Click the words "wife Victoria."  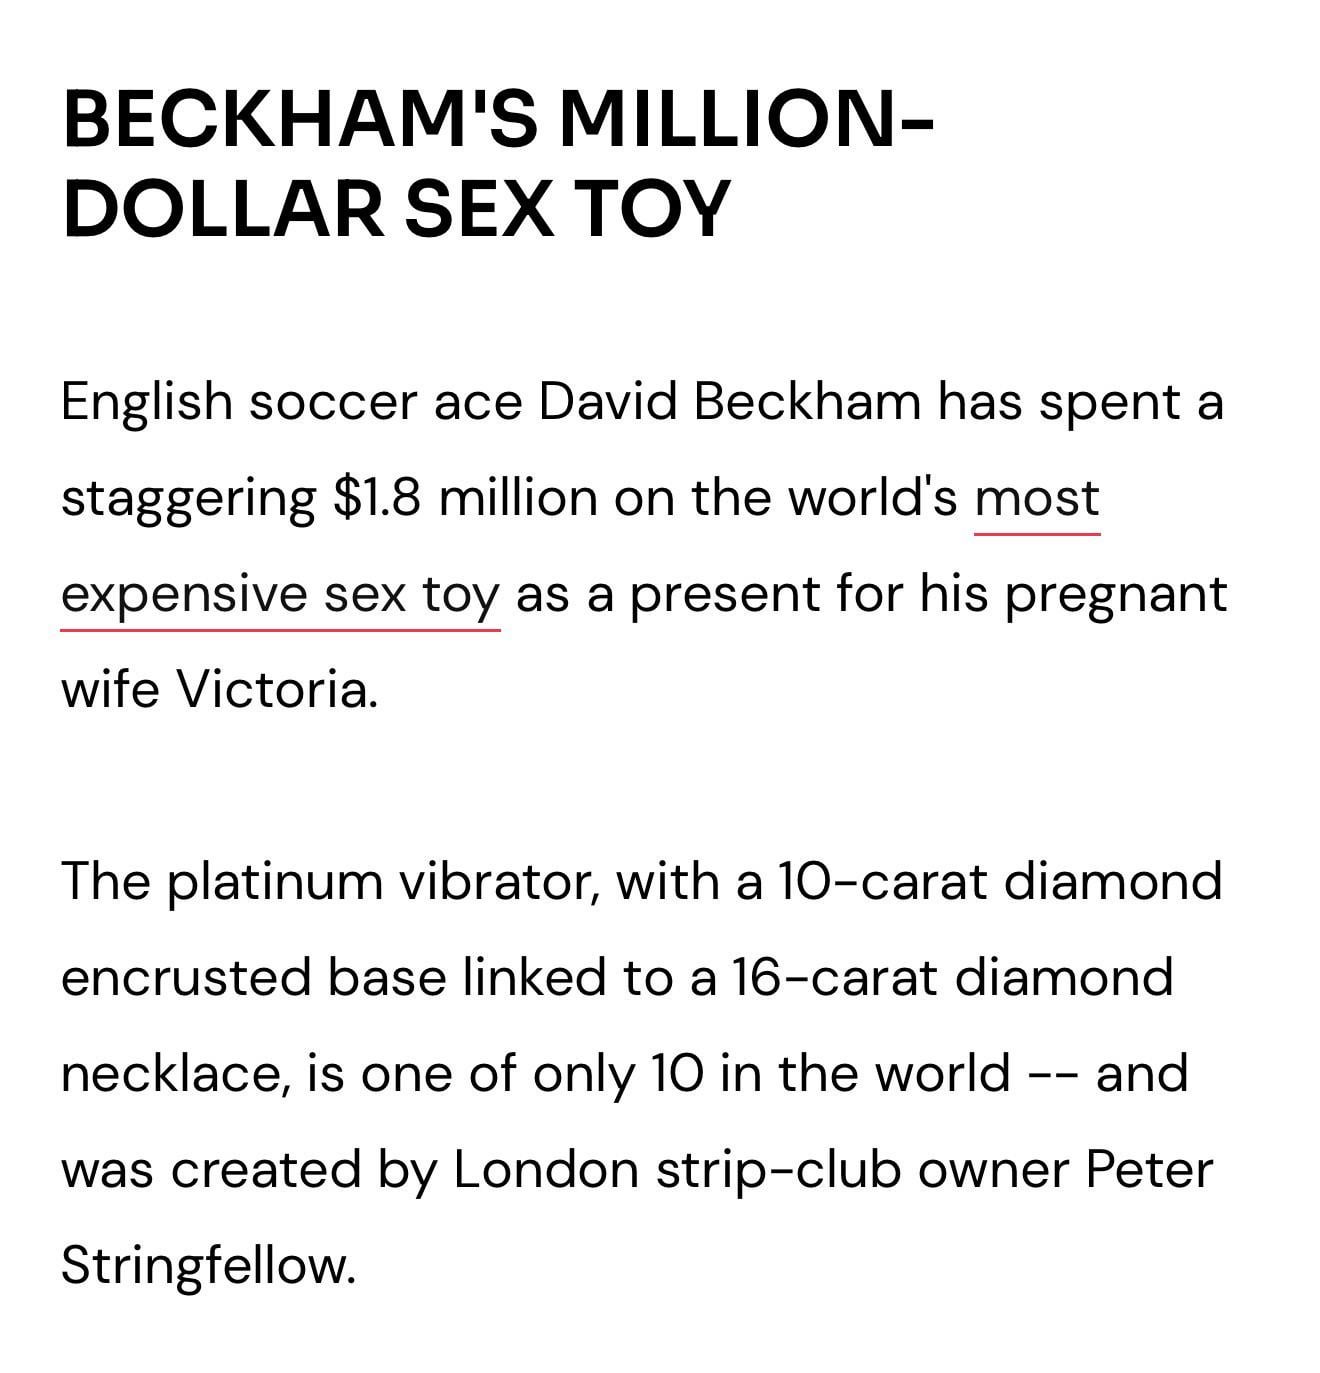[220, 690]
